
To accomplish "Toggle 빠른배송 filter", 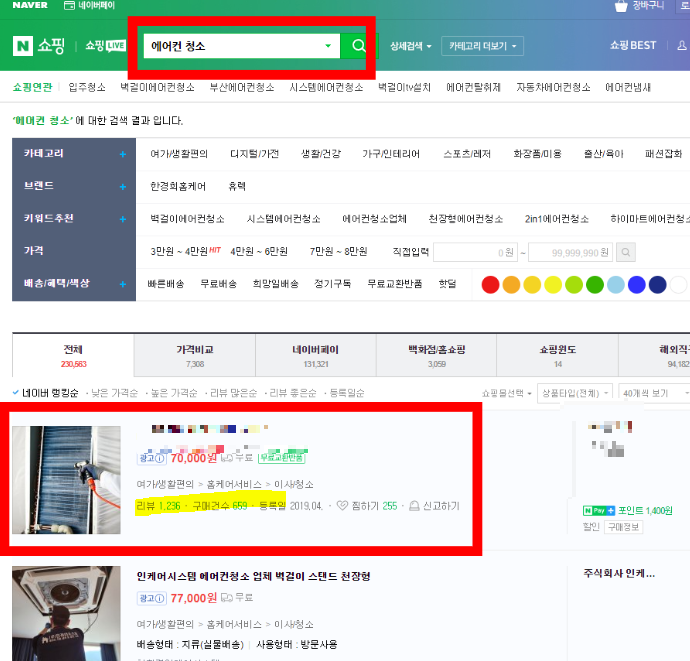I will (166, 284).
